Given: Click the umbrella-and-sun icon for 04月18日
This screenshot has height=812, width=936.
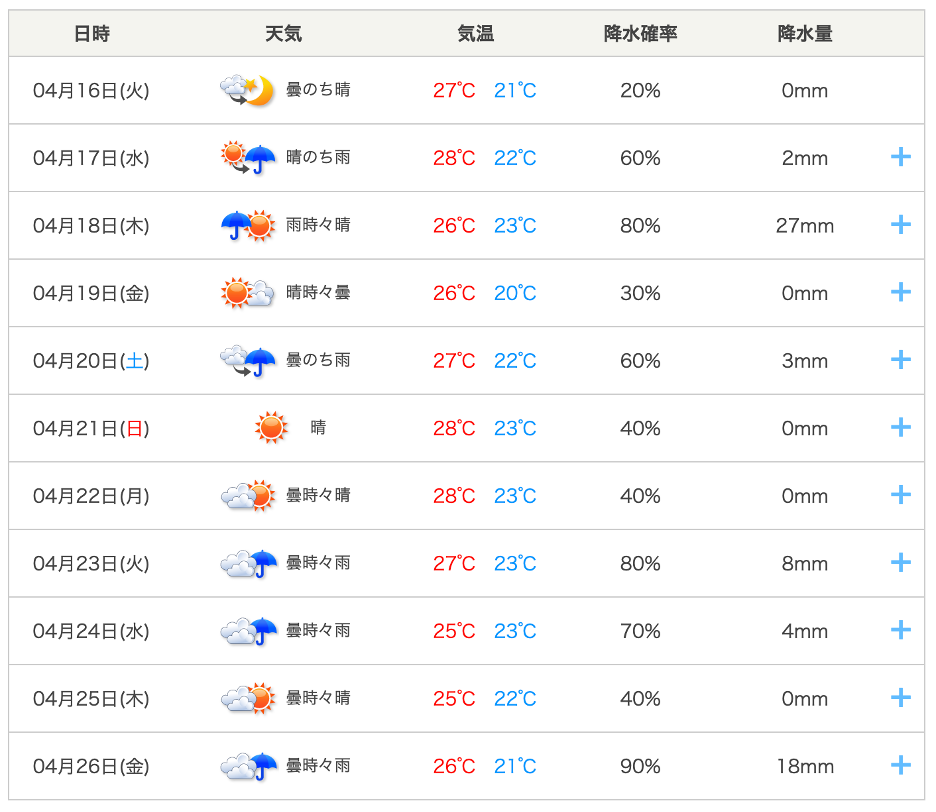Looking at the screenshot, I should [248, 226].
